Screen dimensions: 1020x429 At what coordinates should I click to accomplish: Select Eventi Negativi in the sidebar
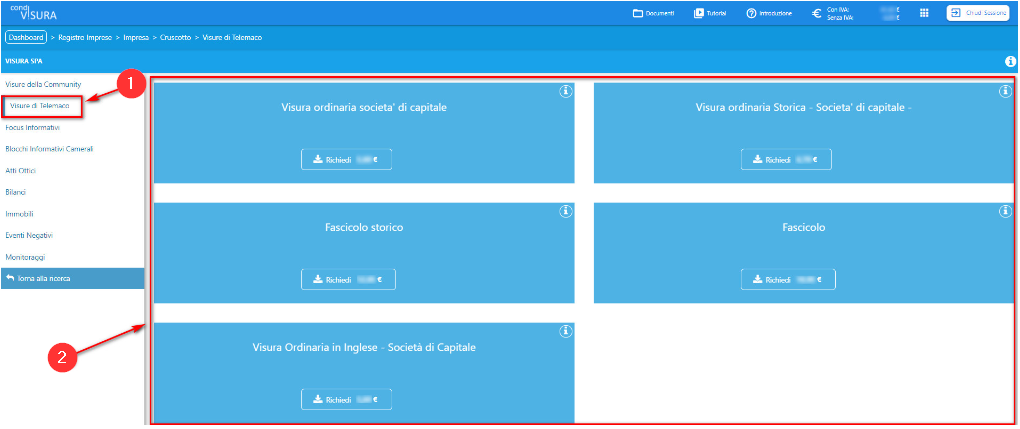pyautogui.click(x=29, y=235)
